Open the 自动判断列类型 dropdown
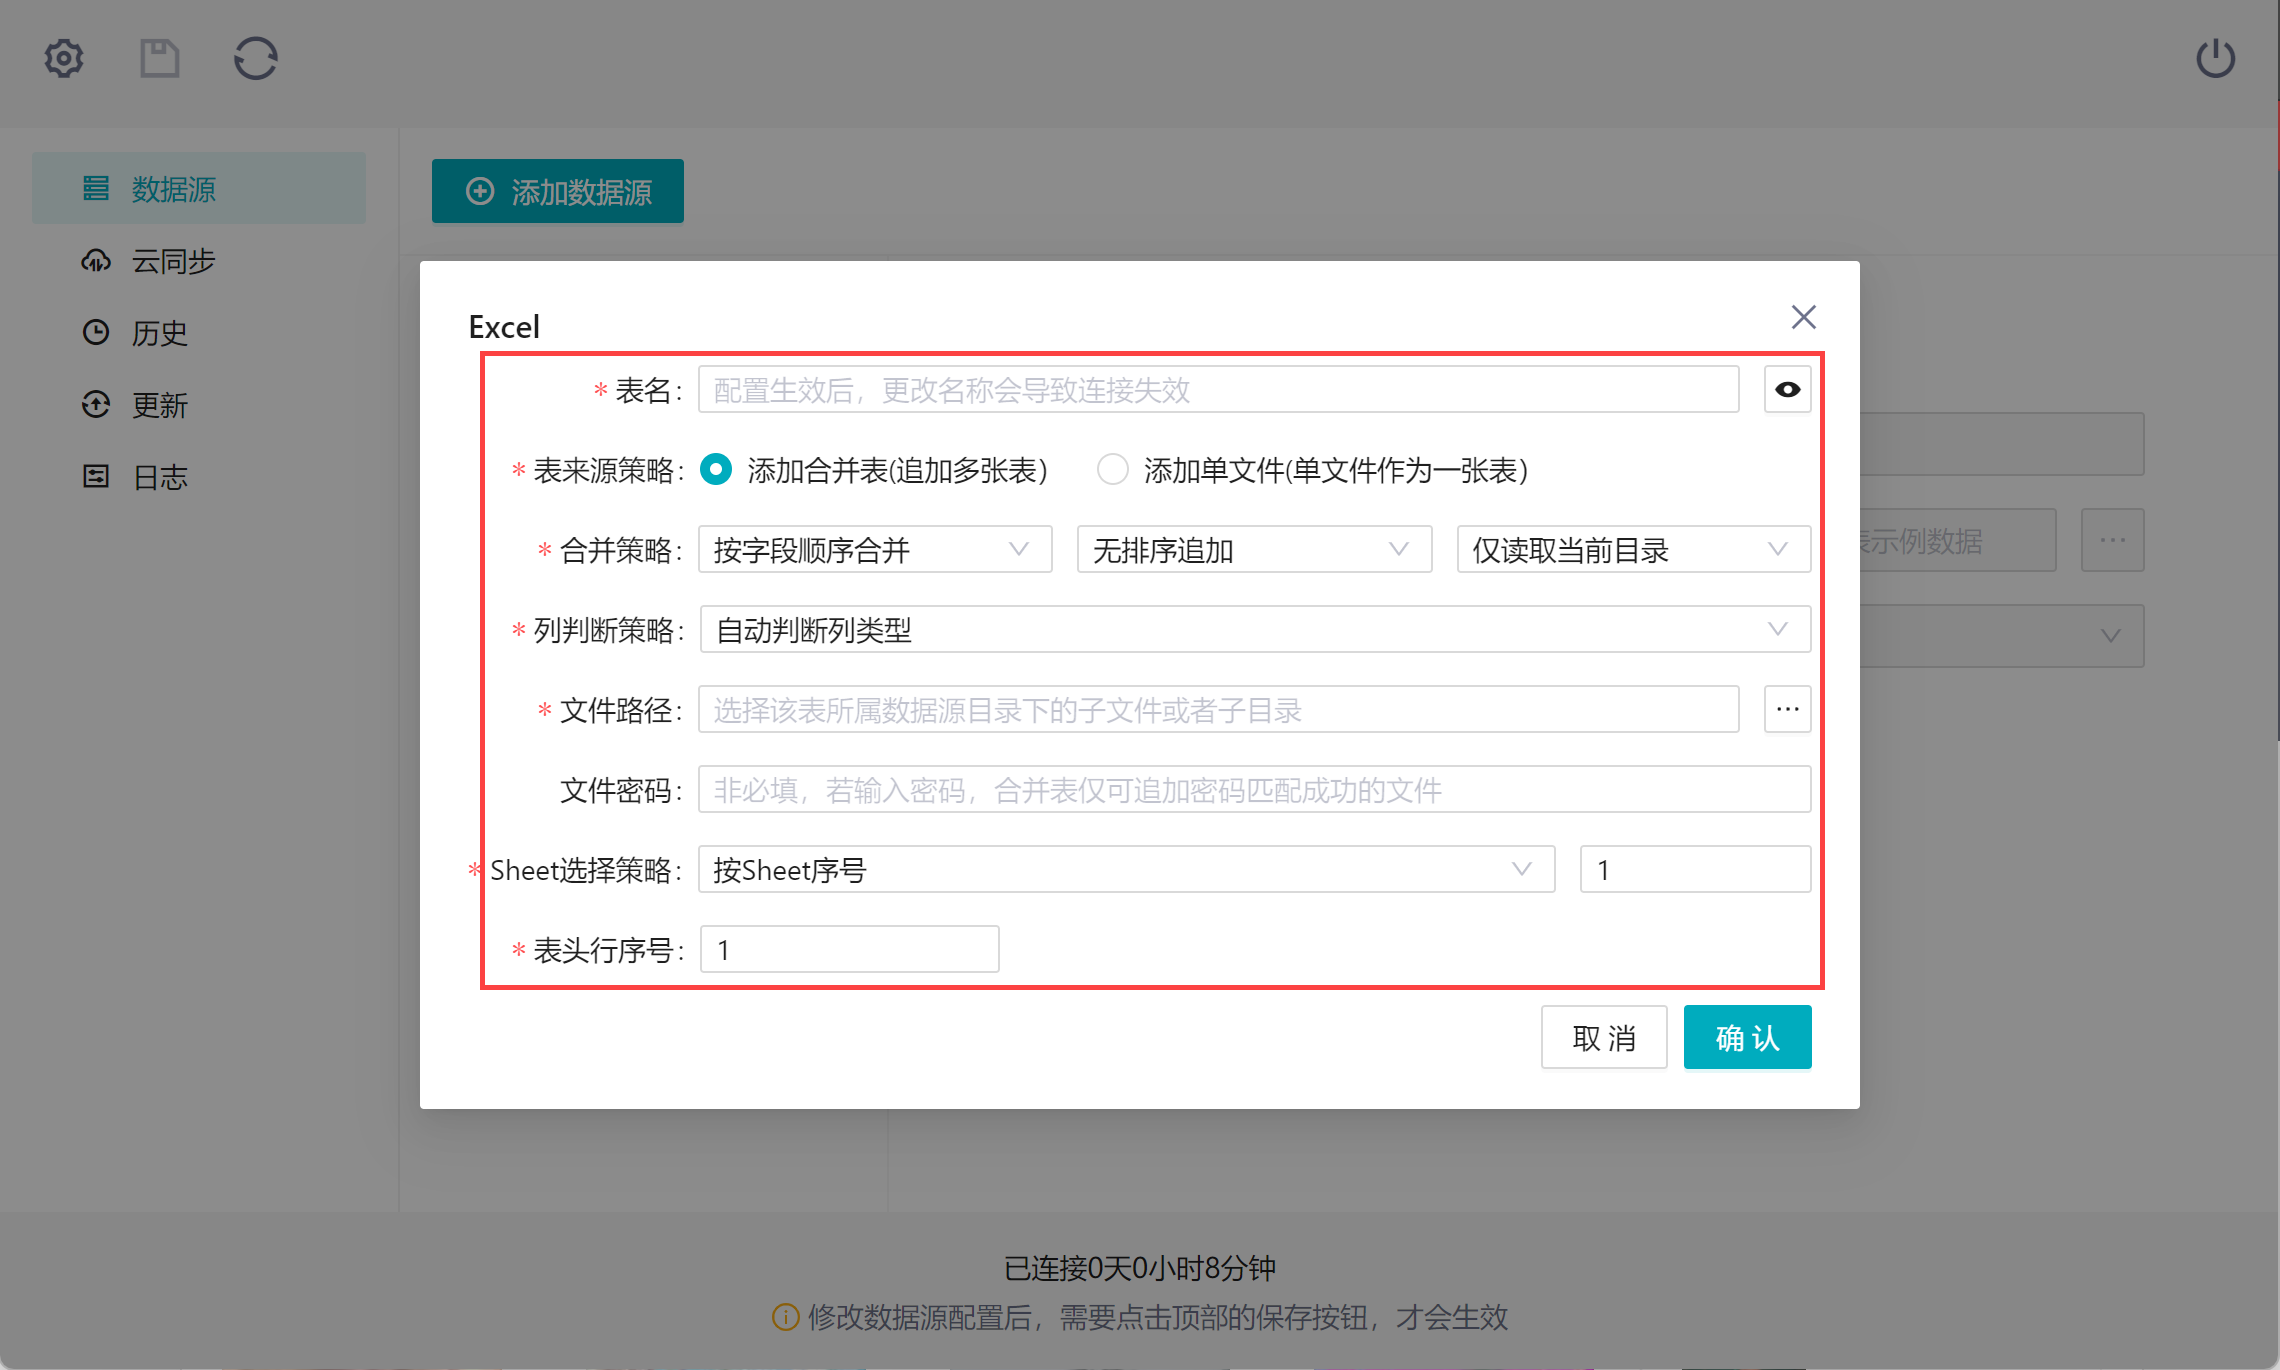 (1254, 630)
